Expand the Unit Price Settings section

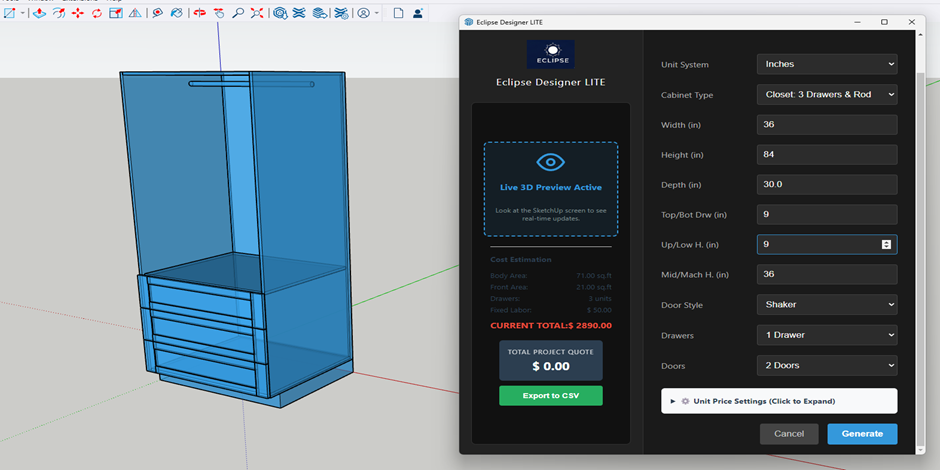[x=779, y=401]
